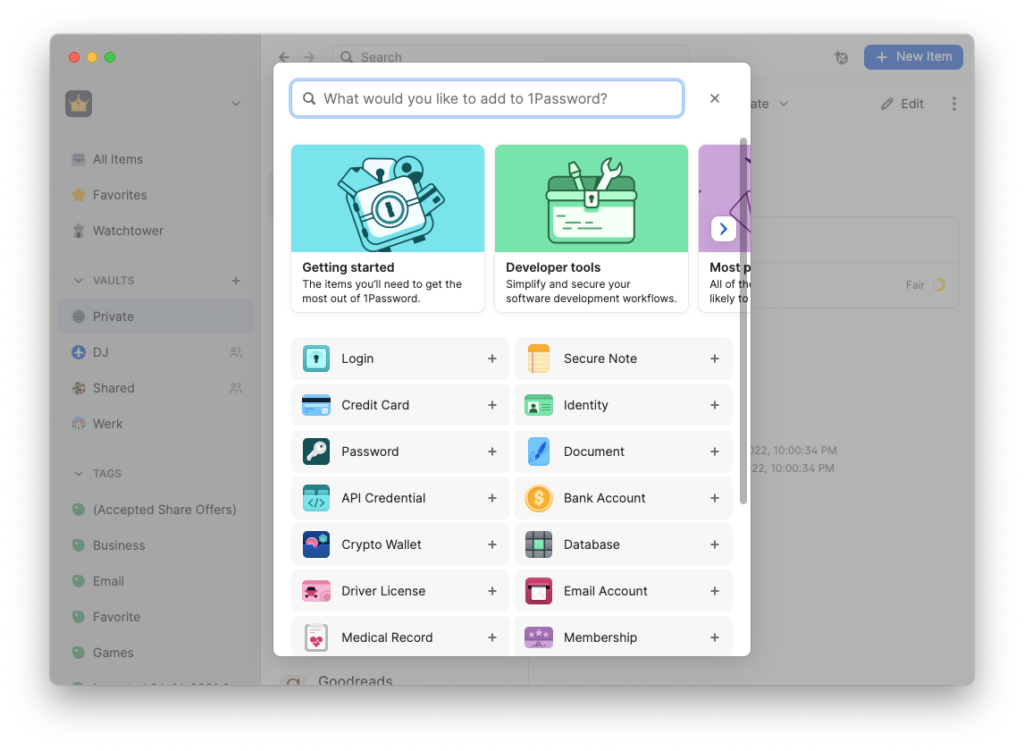
Task: Collapse the VAULTS section
Action: coord(79,280)
